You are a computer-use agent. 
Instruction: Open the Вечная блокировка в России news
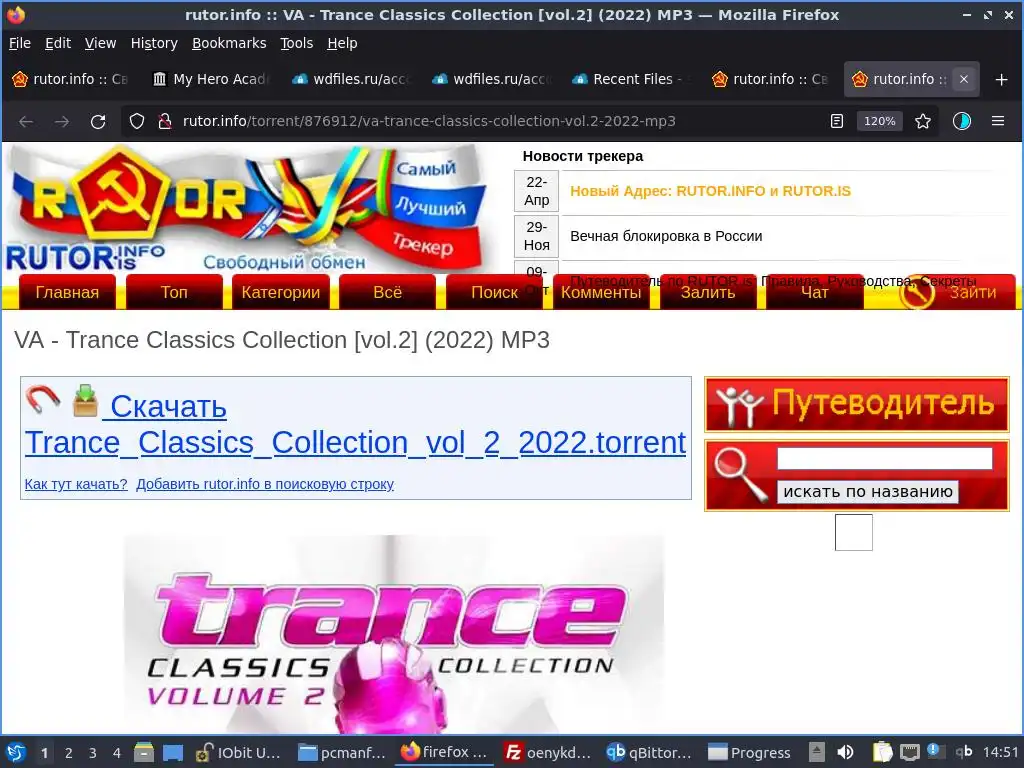coord(666,236)
